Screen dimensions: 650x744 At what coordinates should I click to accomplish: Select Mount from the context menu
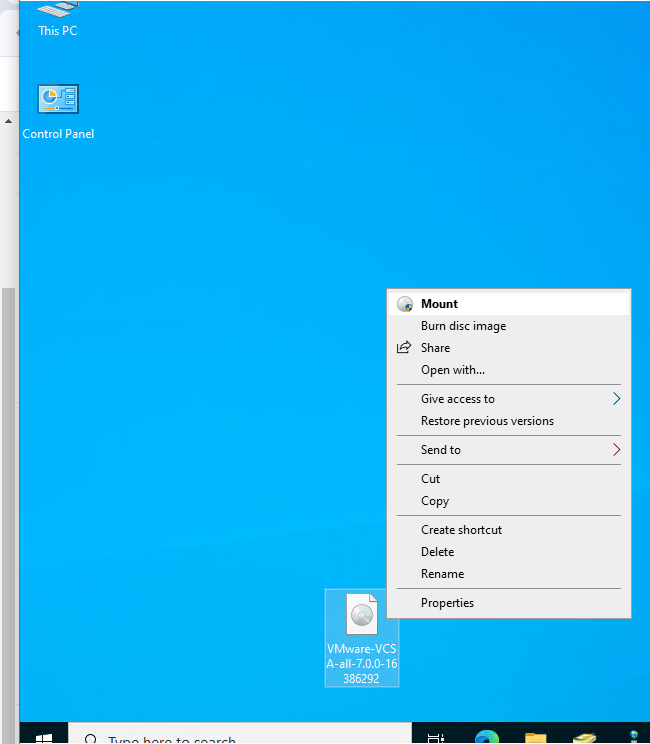pyautogui.click(x=439, y=304)
